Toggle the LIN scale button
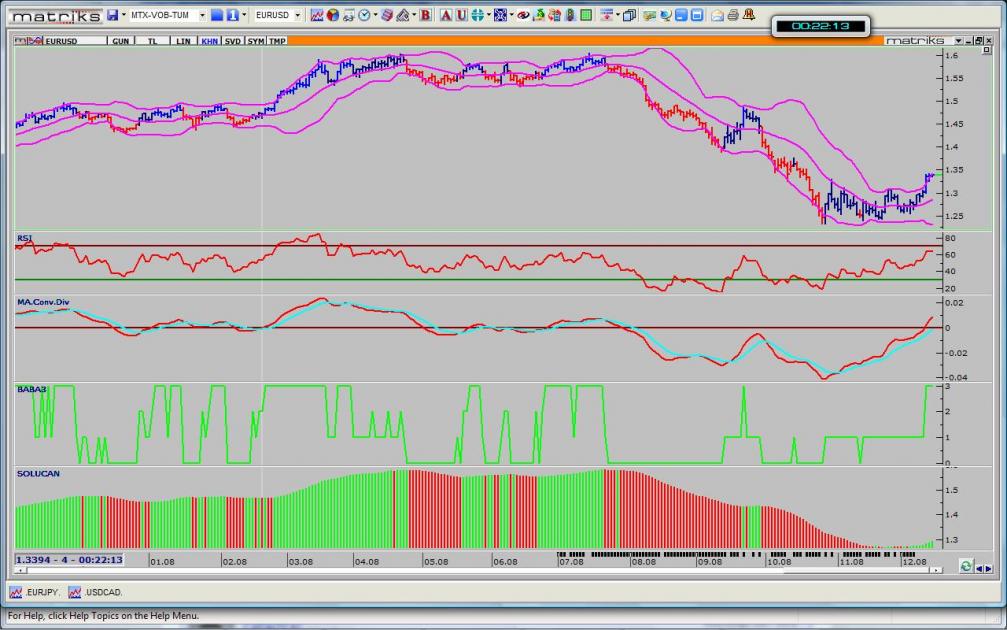1007x630 pixels. coord(182,41)
